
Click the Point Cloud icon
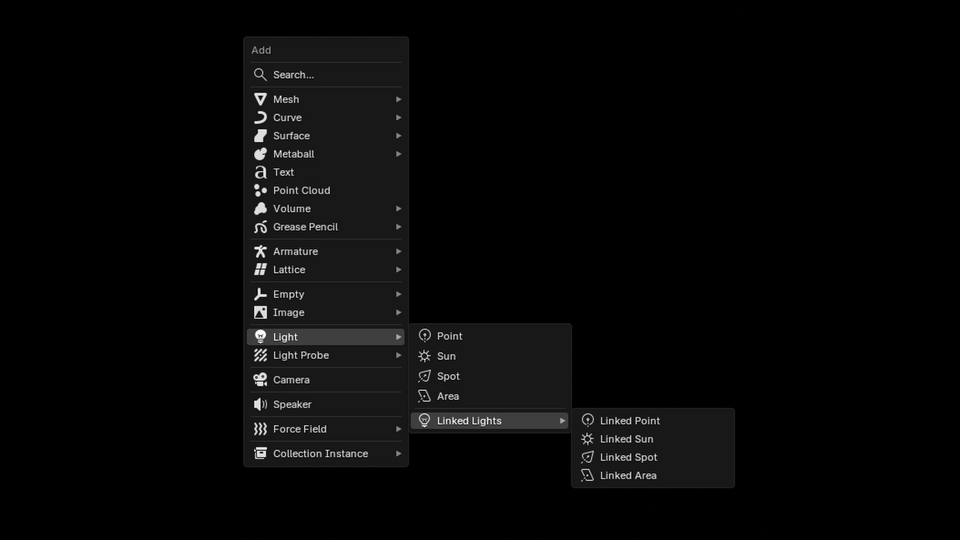pyautogui.click(x=260, y=190)
